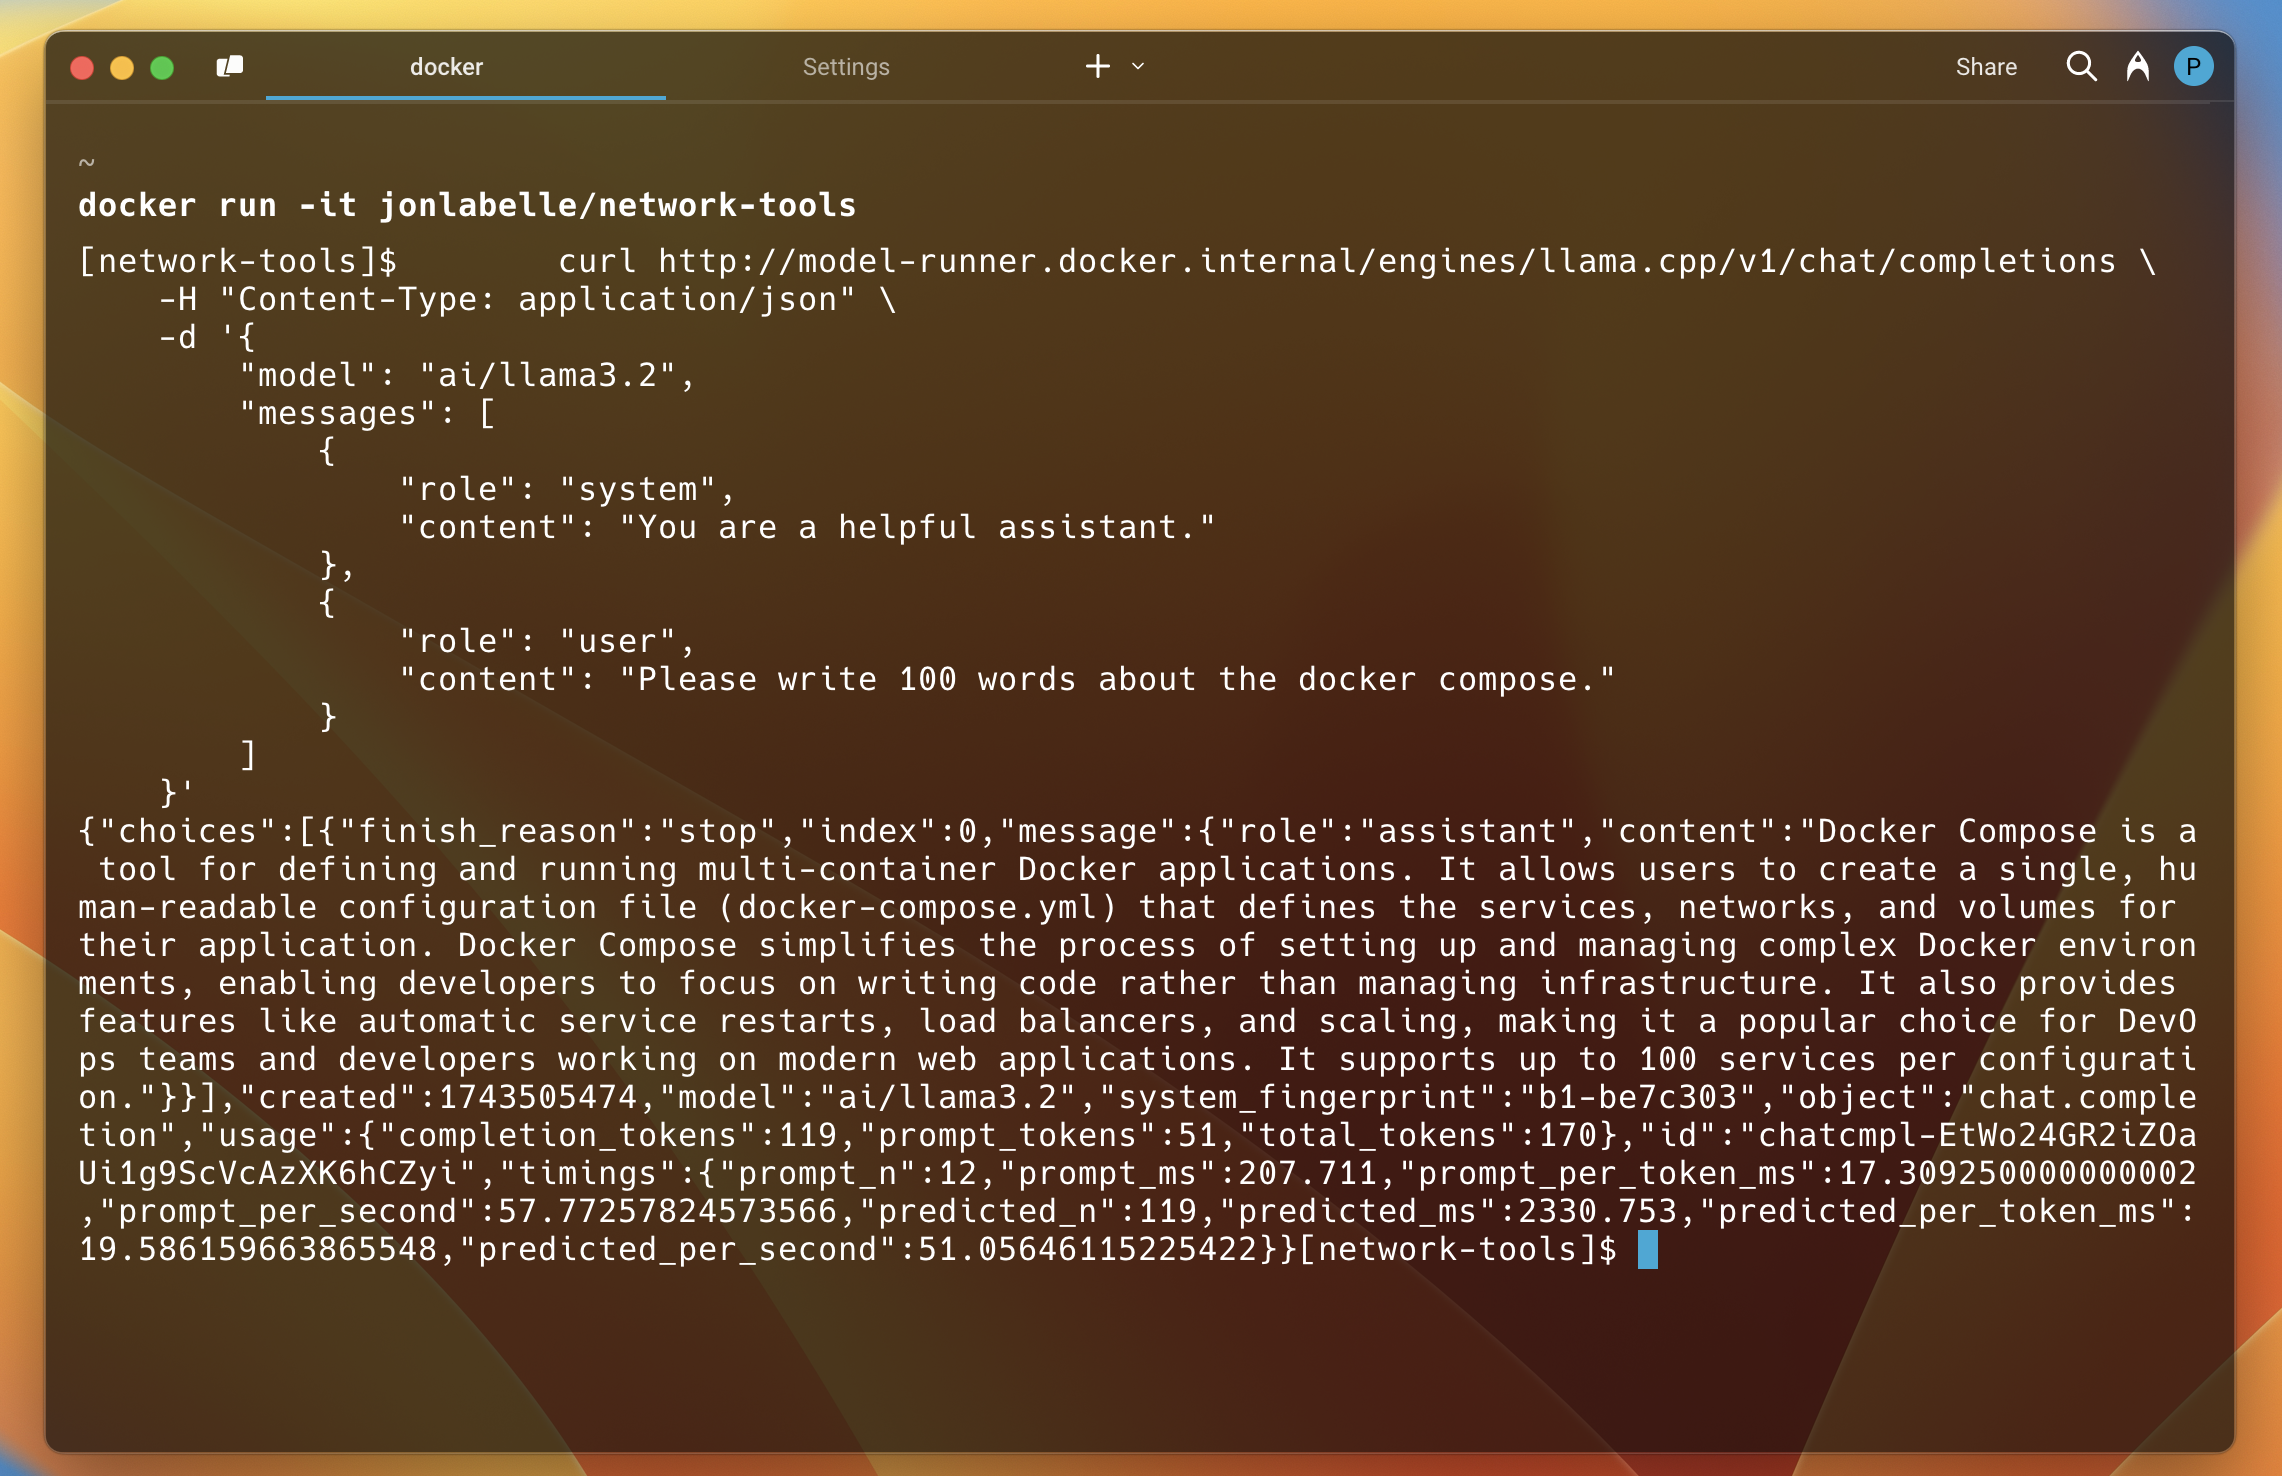Click the jonlabelle/network-tools image name

click(617, 205)
